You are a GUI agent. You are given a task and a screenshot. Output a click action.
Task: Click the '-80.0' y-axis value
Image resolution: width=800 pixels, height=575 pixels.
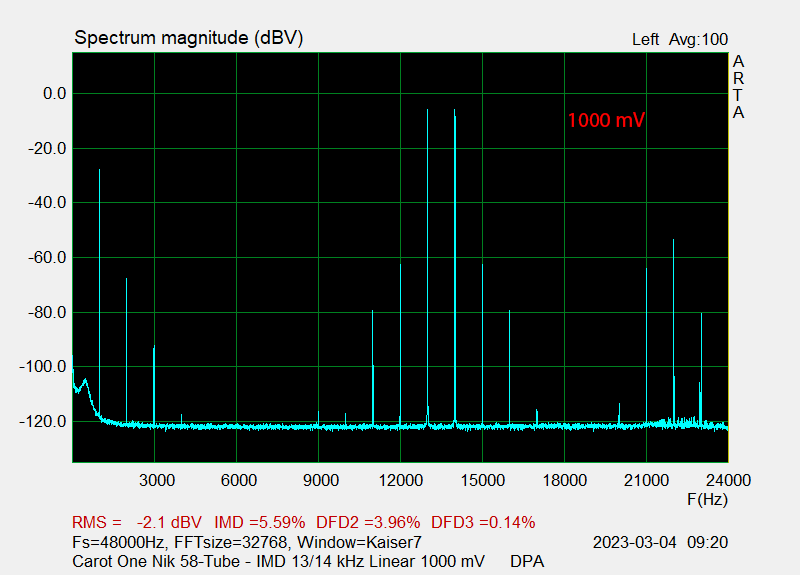(x=47, y=313)
